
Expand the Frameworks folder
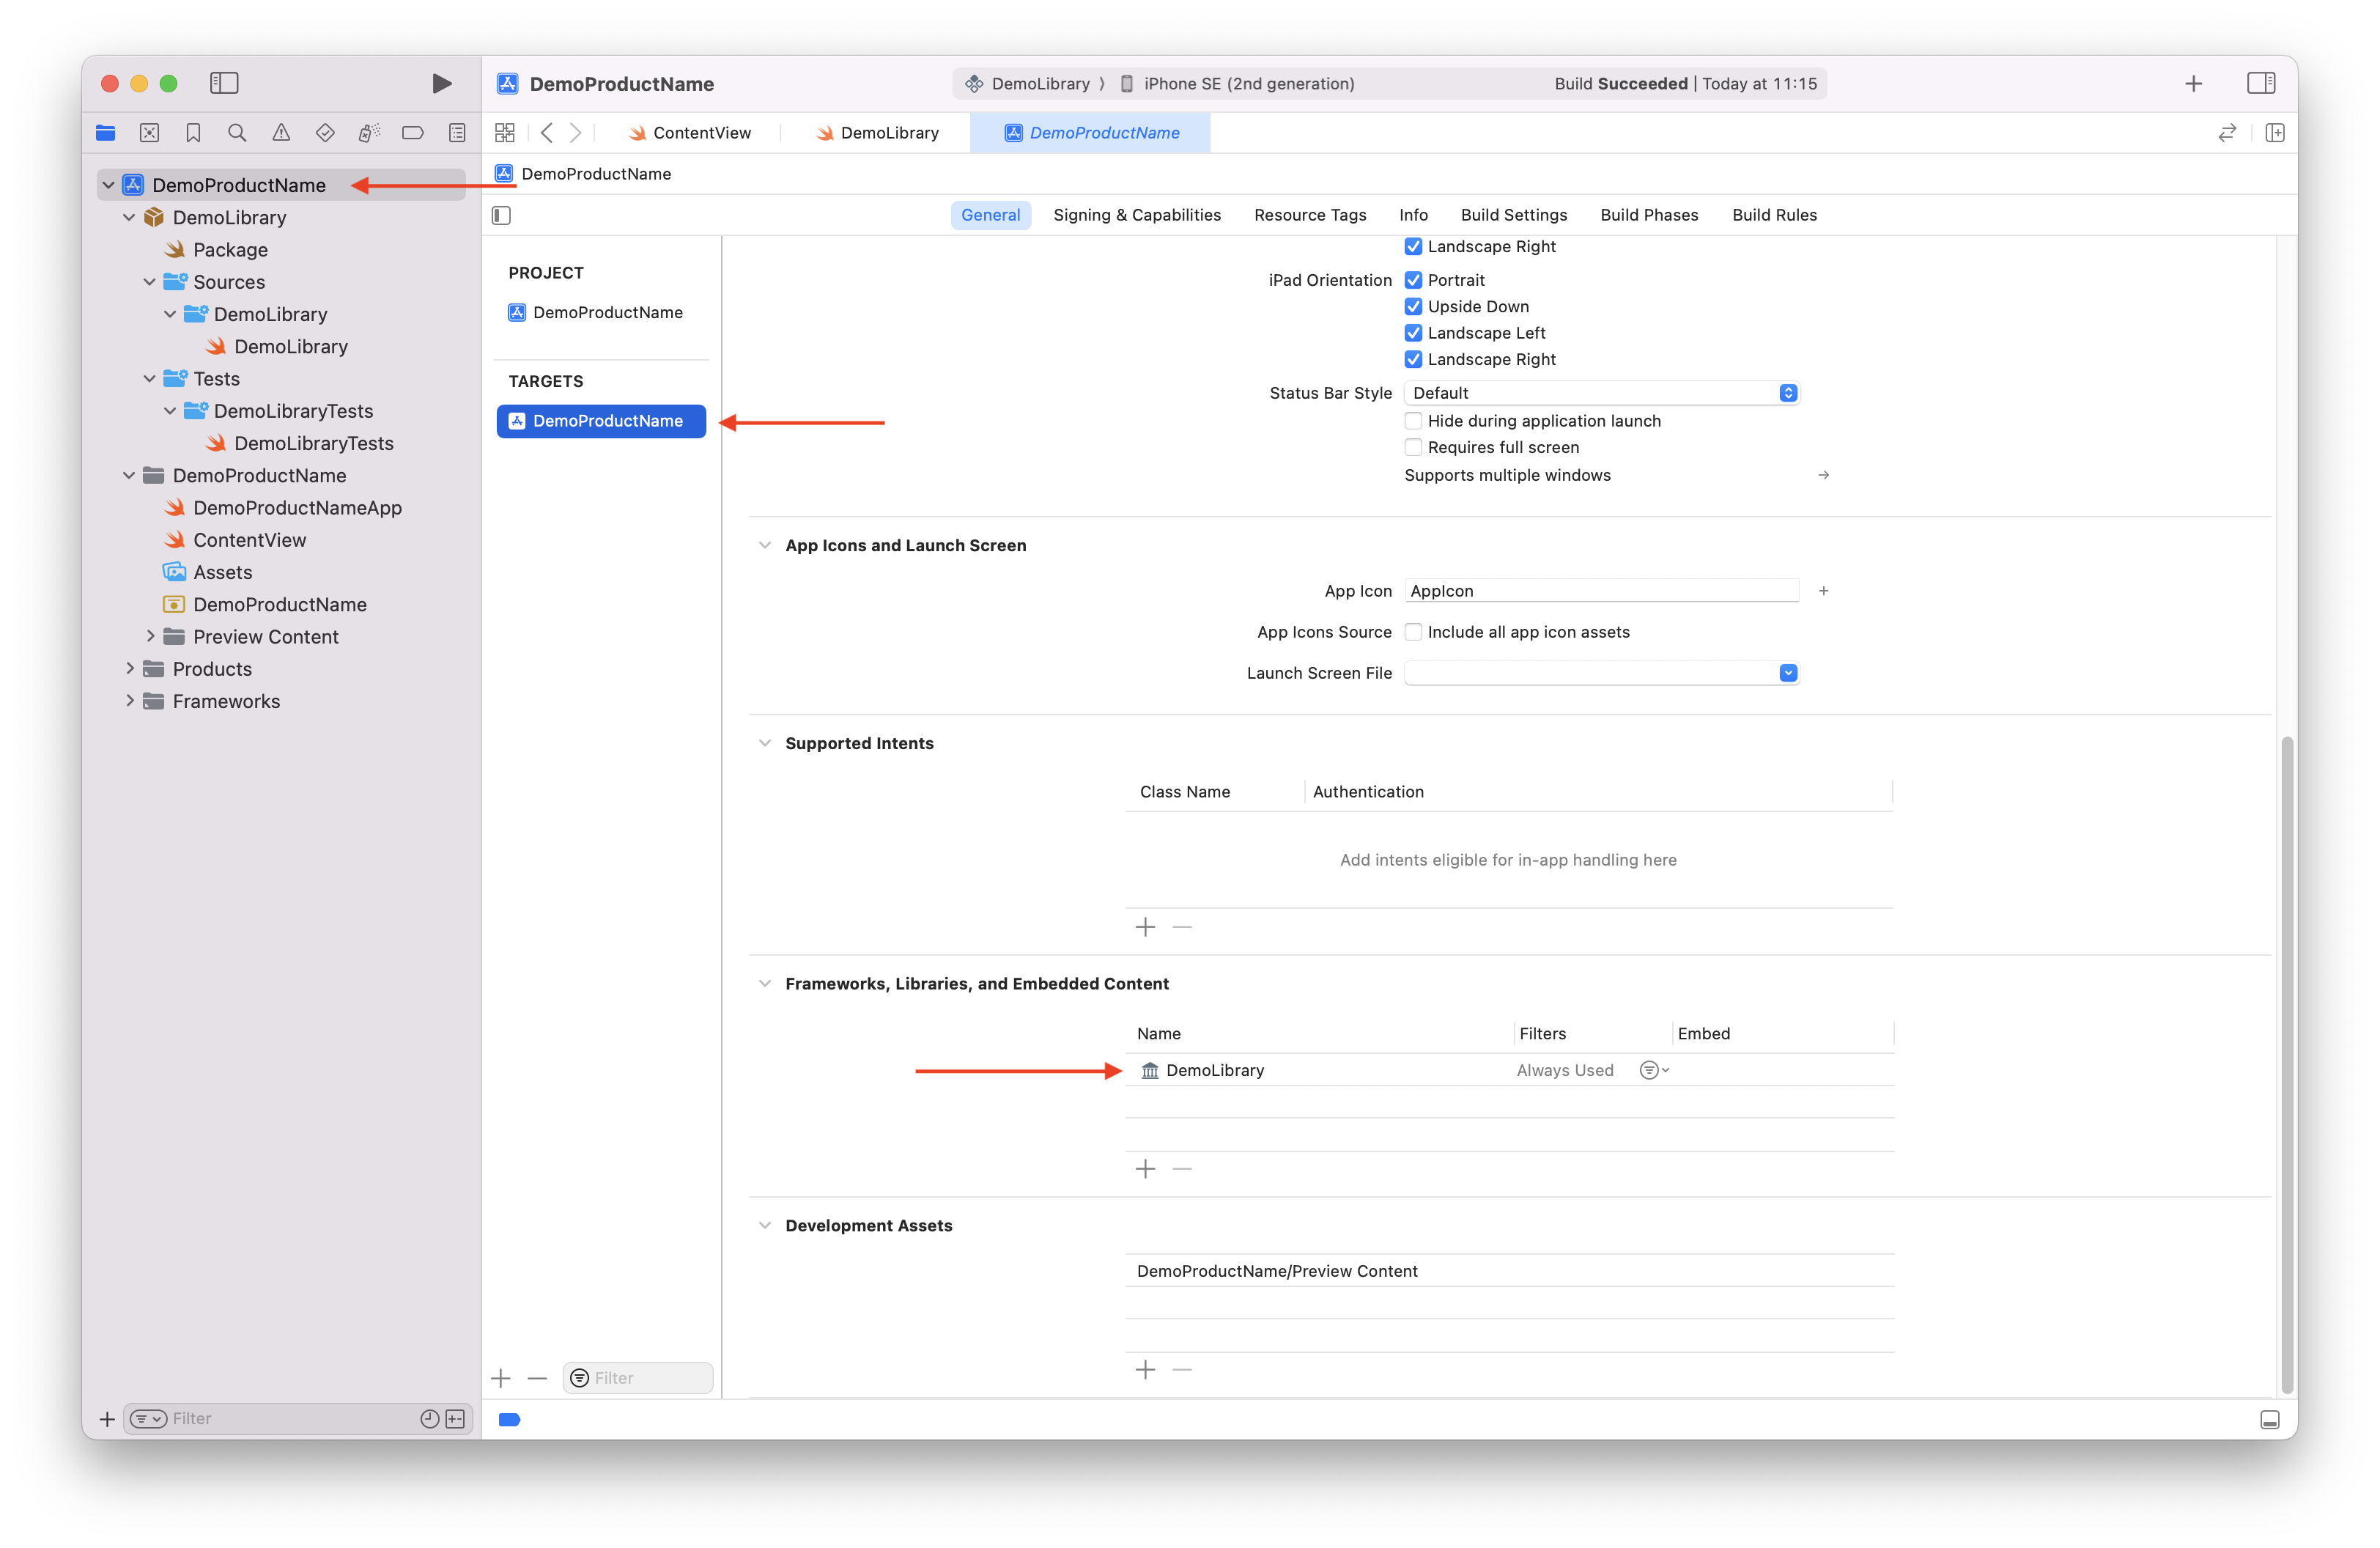[x=129, y=700]
